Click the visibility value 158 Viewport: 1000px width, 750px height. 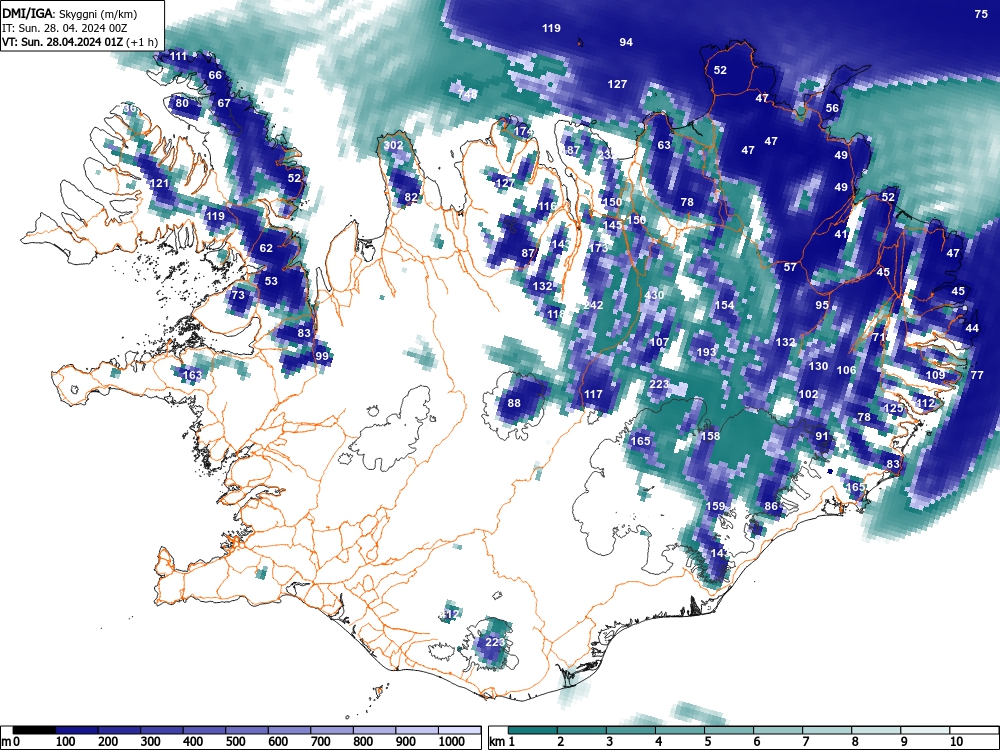click(710, 437)
